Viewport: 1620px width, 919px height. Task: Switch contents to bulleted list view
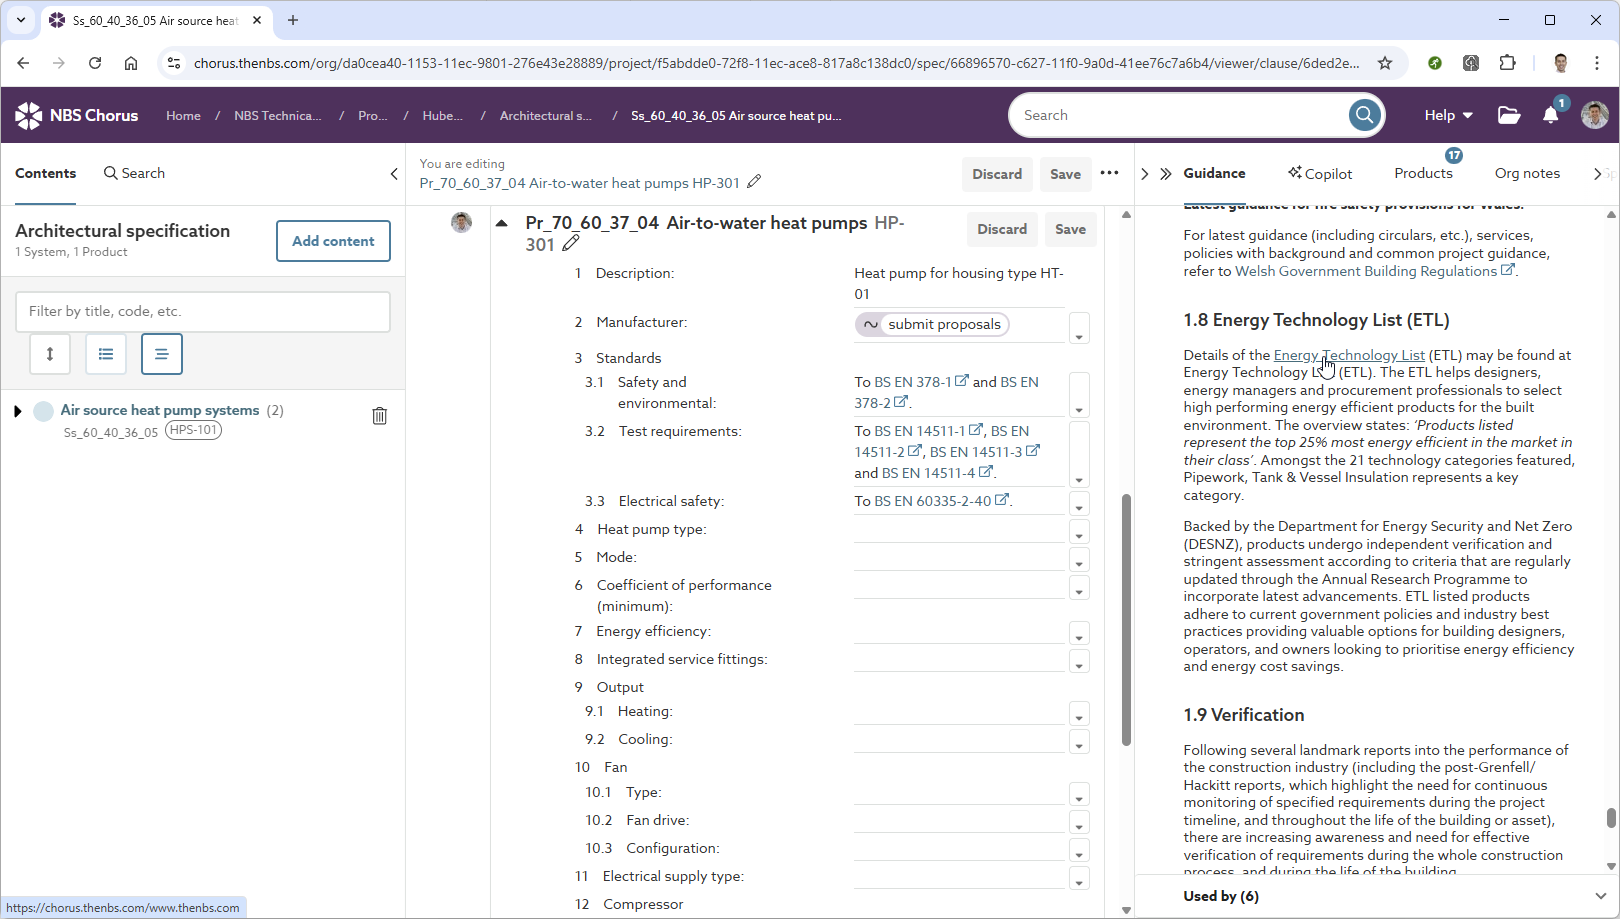point(106,354)
